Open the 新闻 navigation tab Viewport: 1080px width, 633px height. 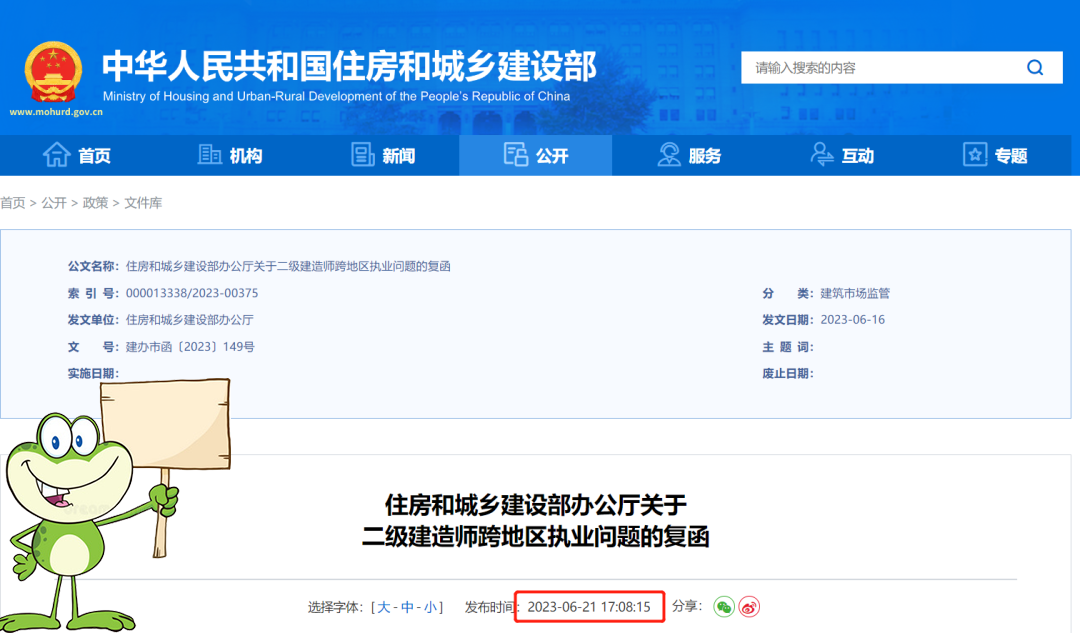click(383, 155)
